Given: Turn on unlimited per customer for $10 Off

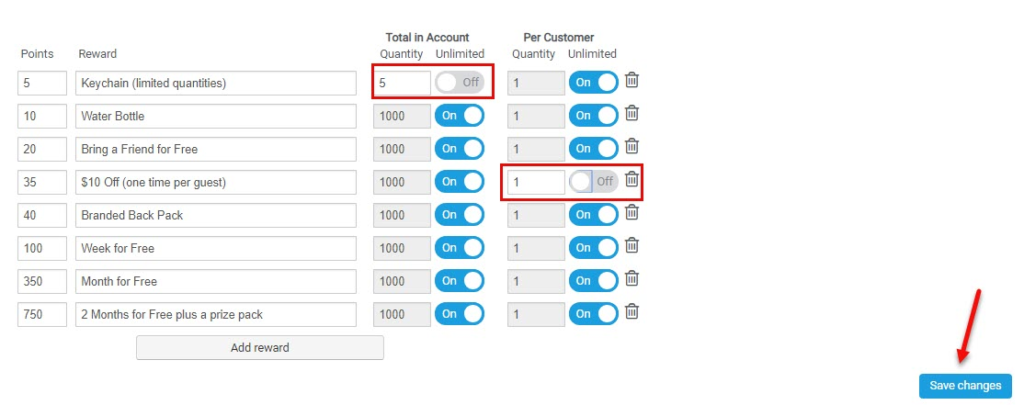Looking at the screenshot, I should point(593,182).
